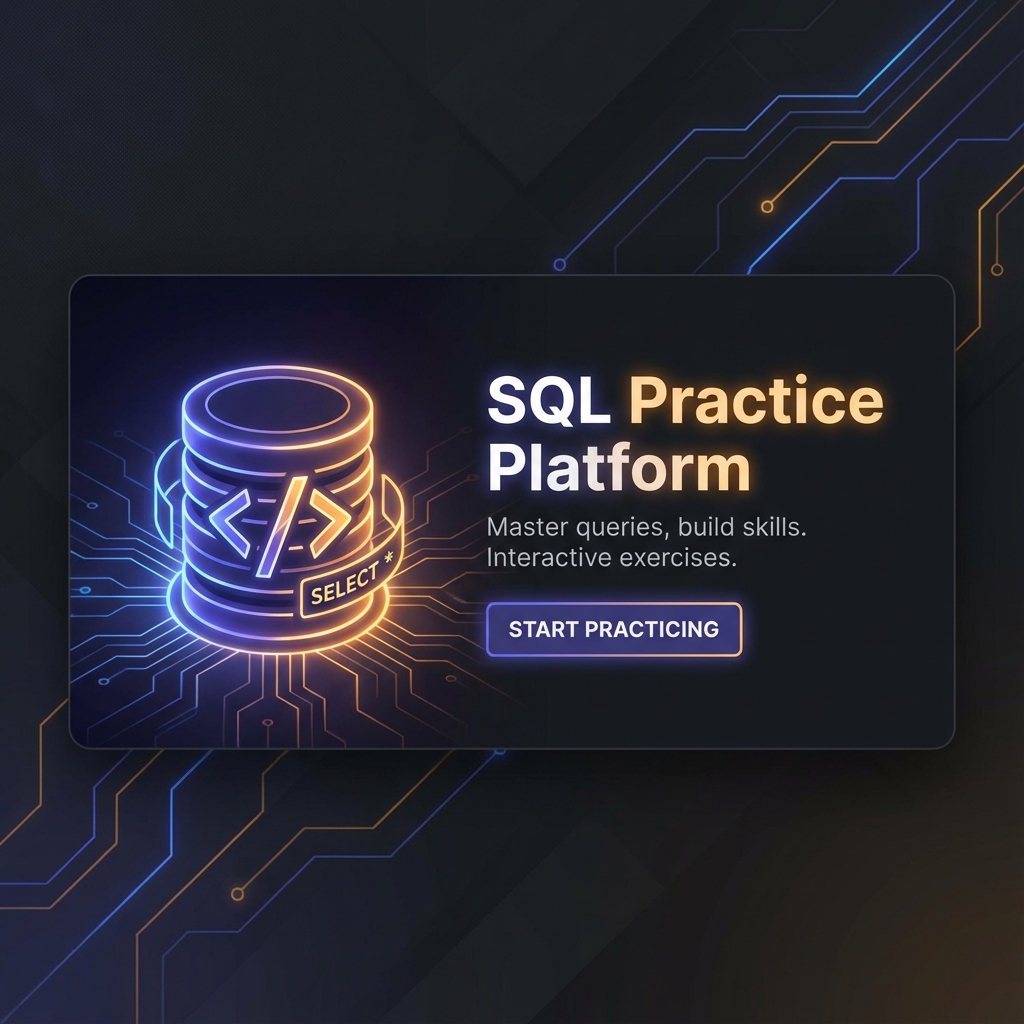
Task: Click "Master queries, build skills." text
Action: 646,526
